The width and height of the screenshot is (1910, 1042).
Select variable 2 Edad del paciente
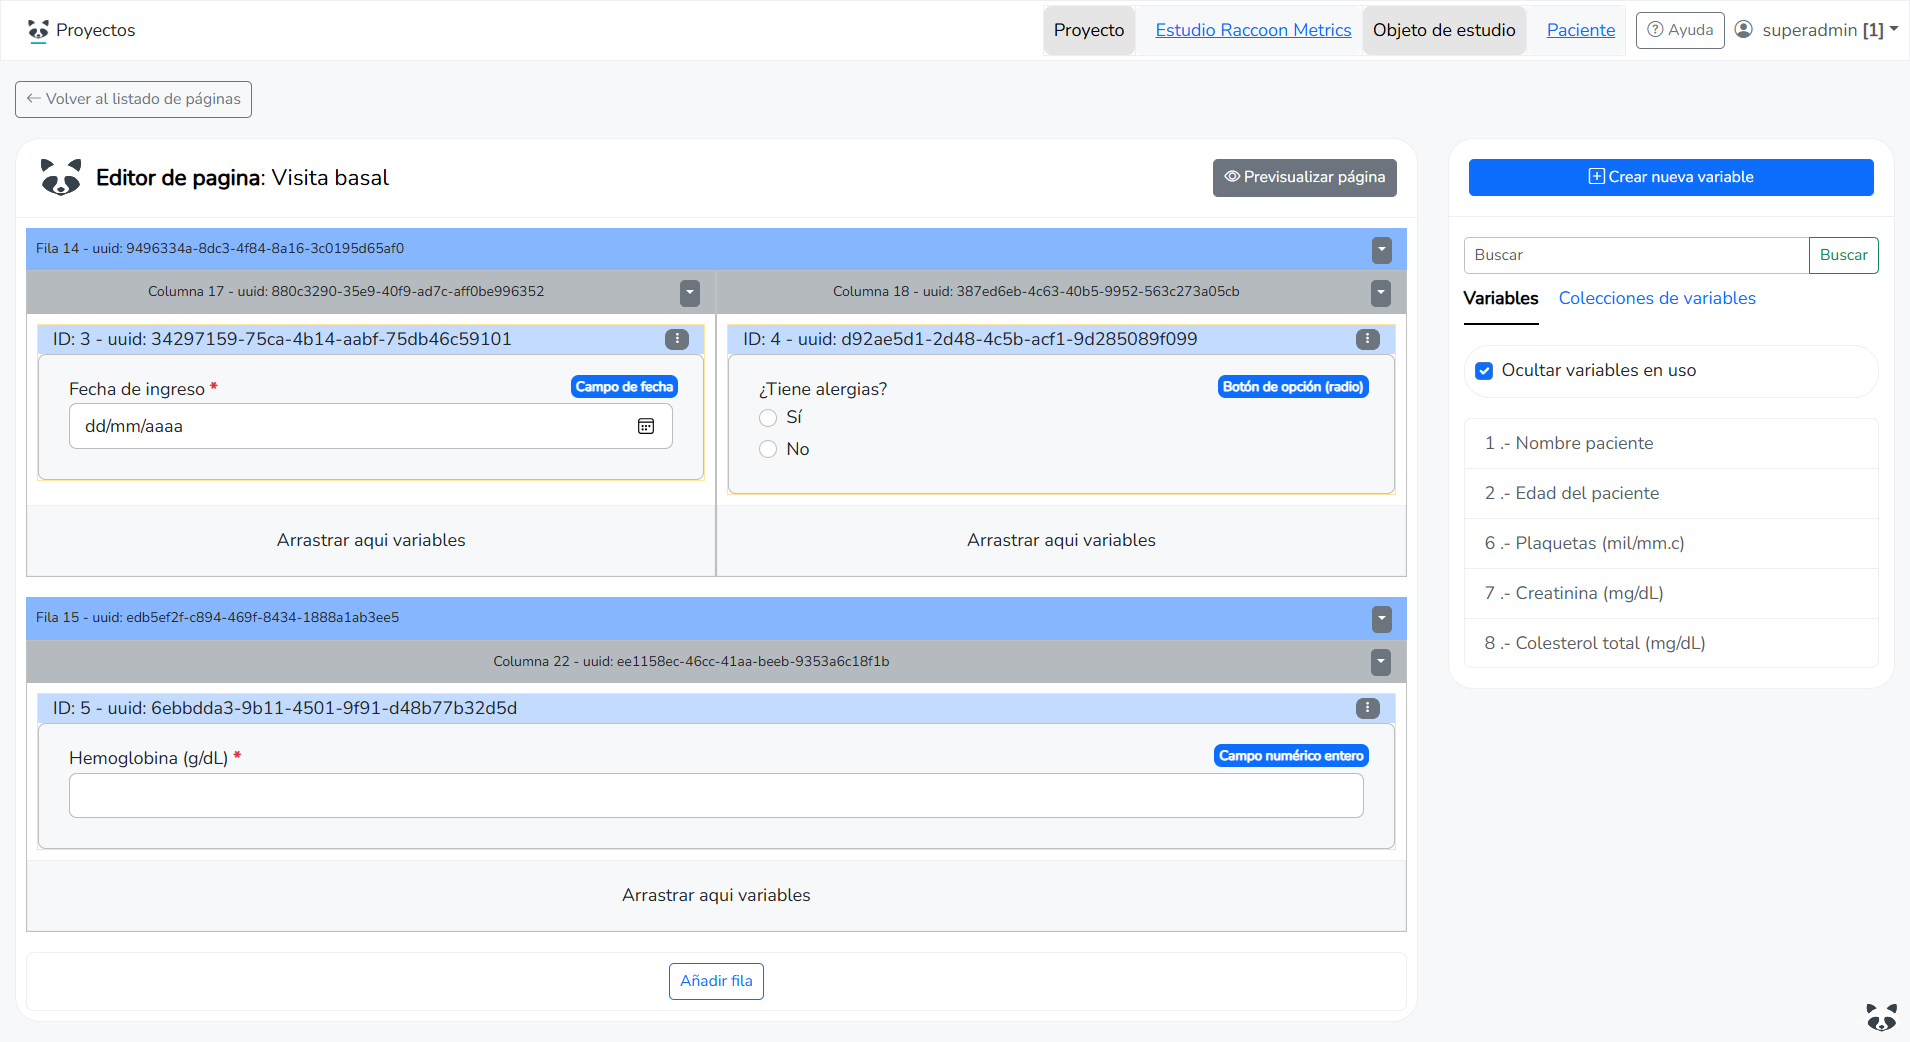(x=1671, y=493)
